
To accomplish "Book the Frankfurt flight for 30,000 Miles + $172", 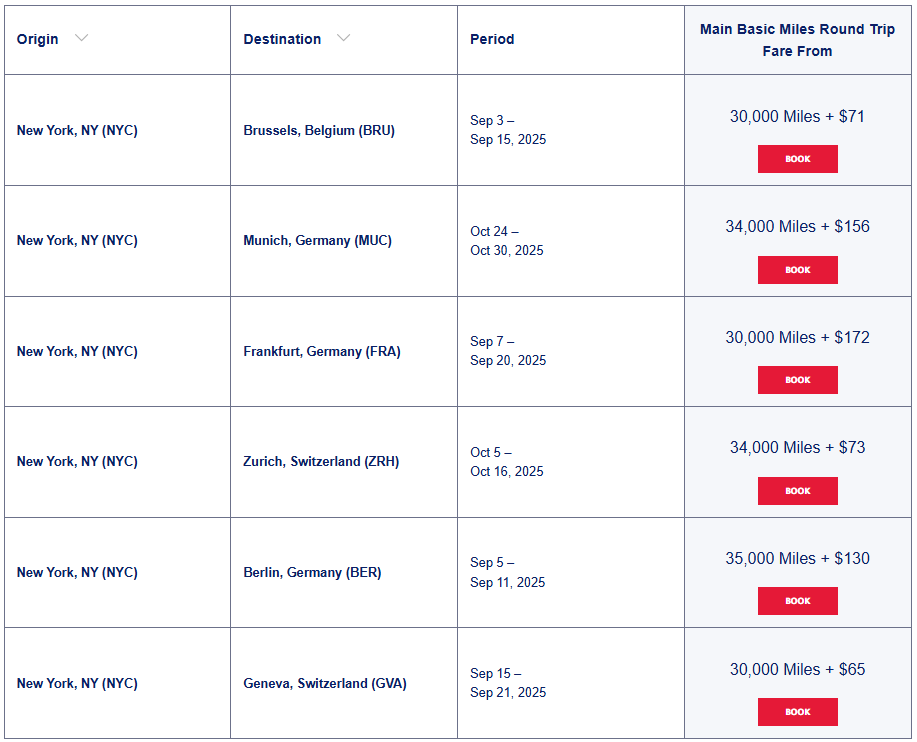I will (797, 380).
